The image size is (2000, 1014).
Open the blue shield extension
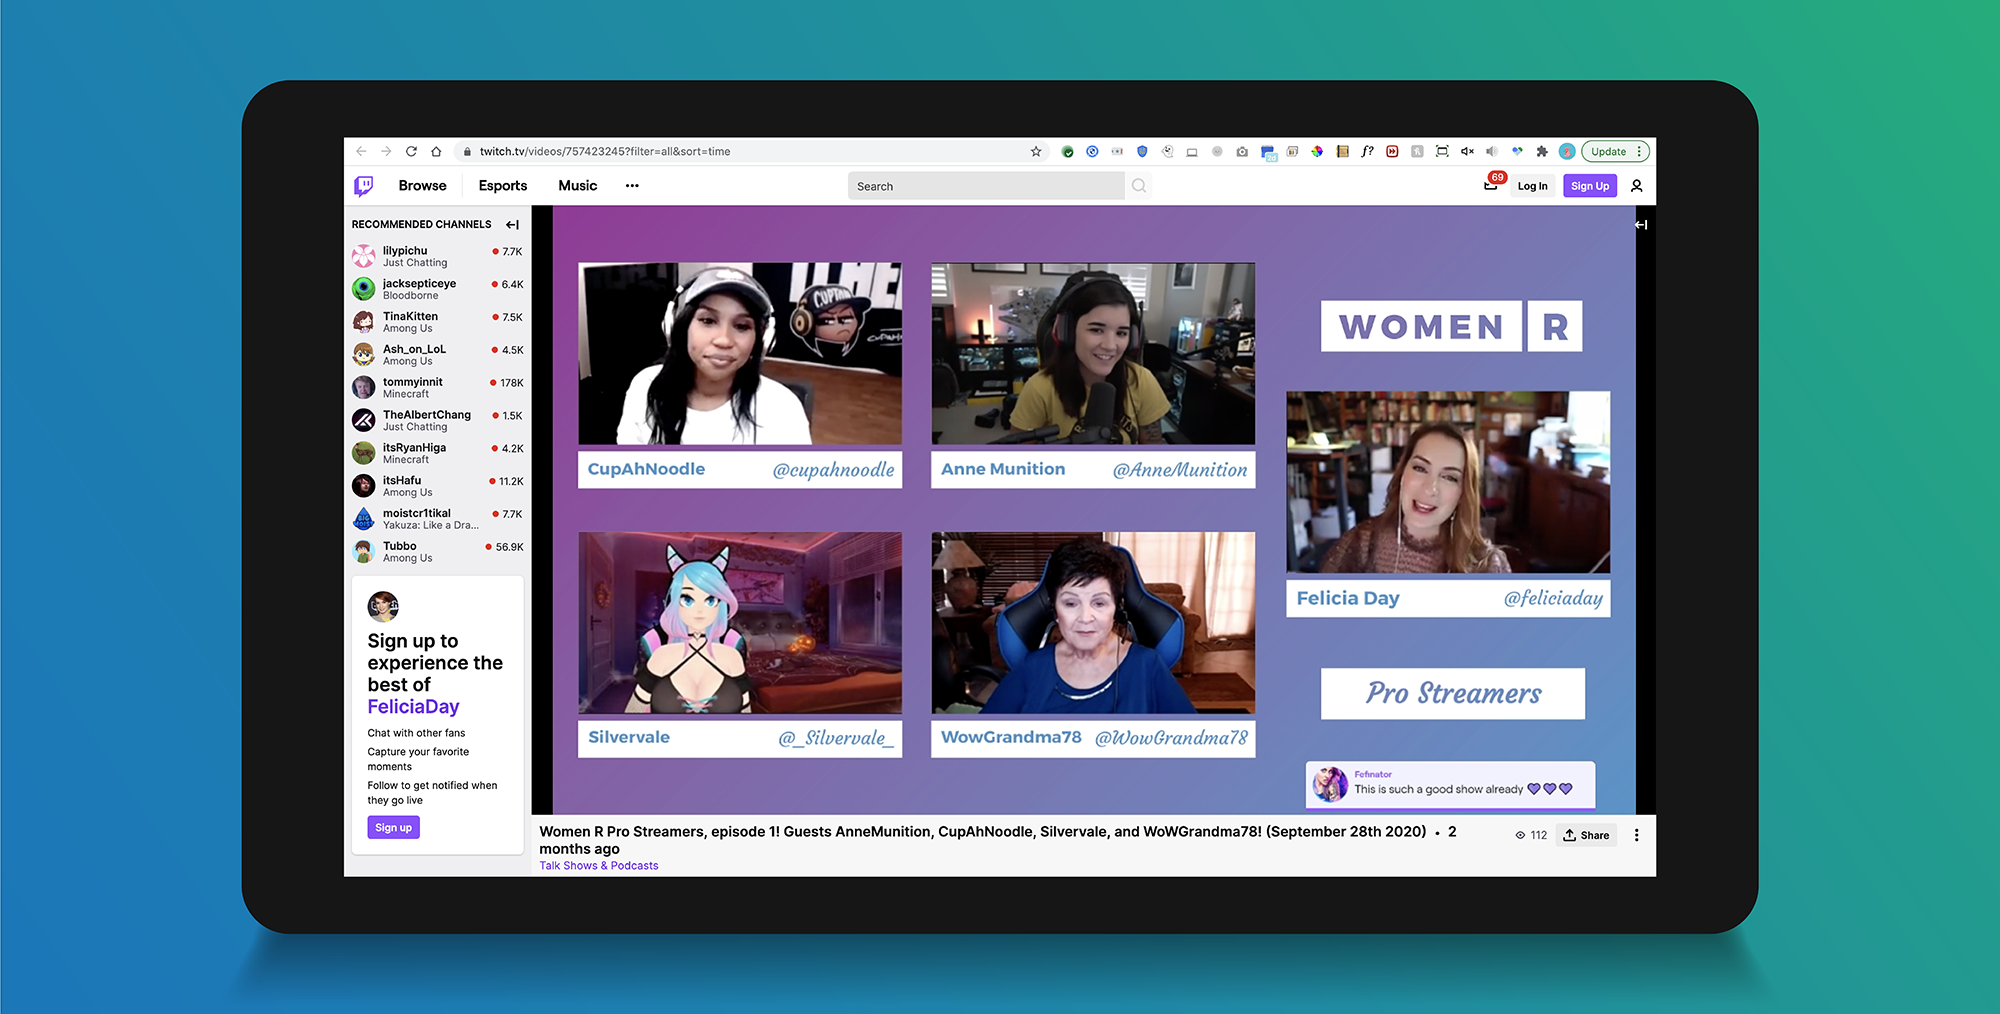1142,152
